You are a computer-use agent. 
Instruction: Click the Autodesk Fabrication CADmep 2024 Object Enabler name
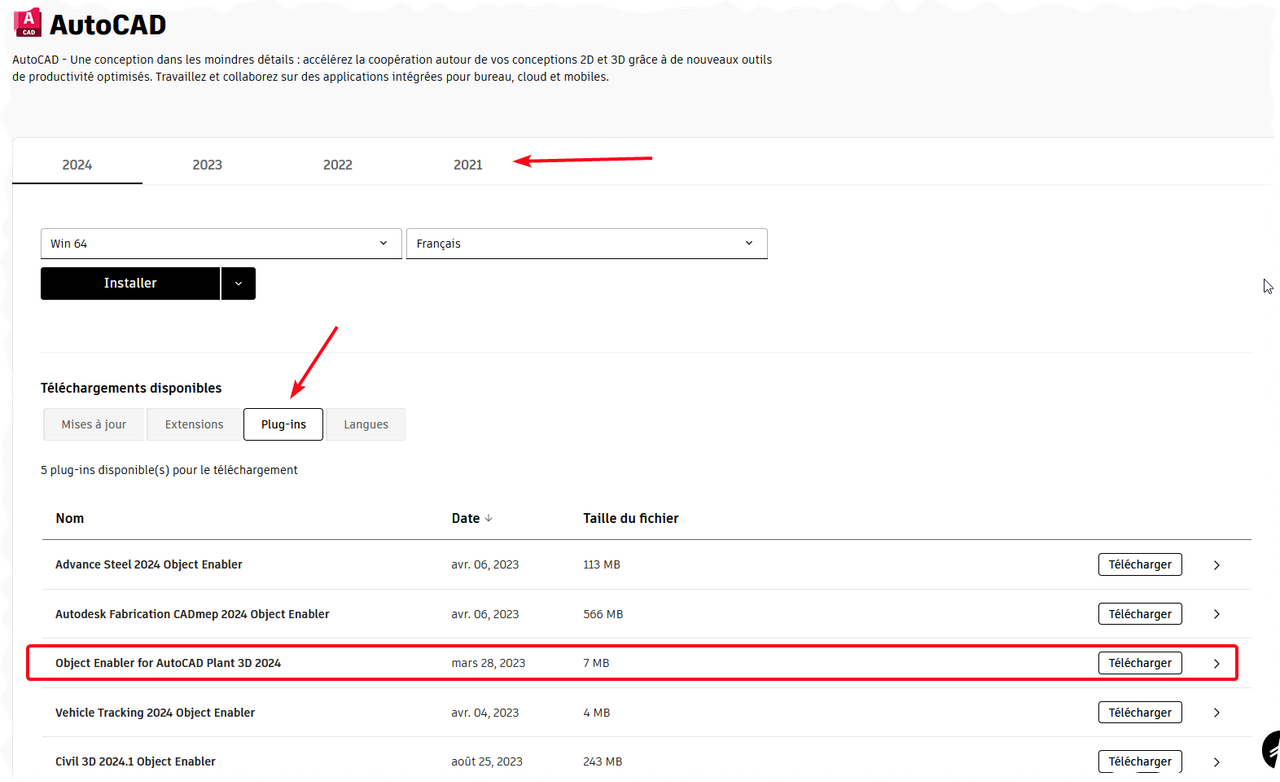coord(192,613)
